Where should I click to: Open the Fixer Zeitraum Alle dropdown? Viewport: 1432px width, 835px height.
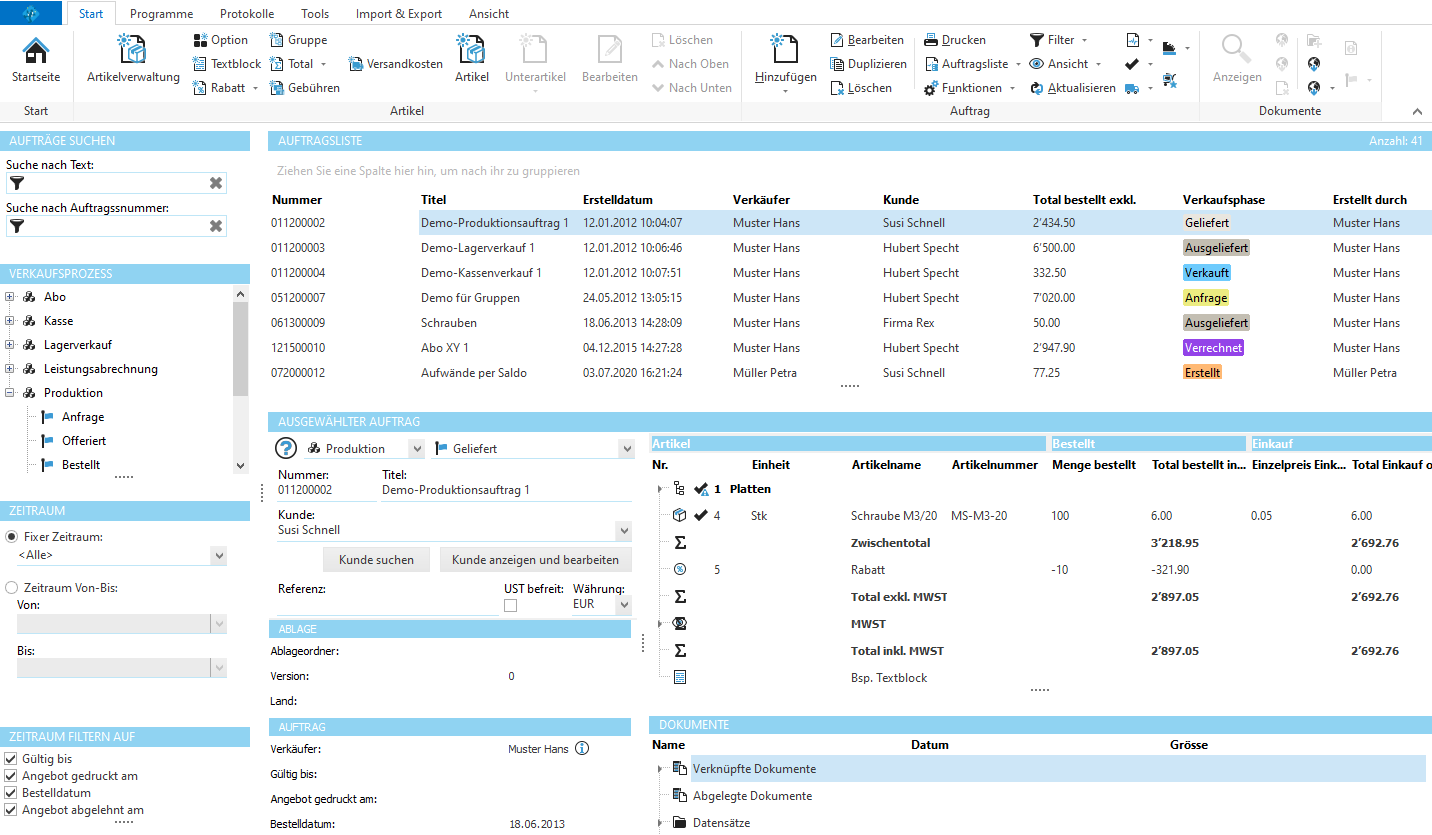click(x=219, y=555)
